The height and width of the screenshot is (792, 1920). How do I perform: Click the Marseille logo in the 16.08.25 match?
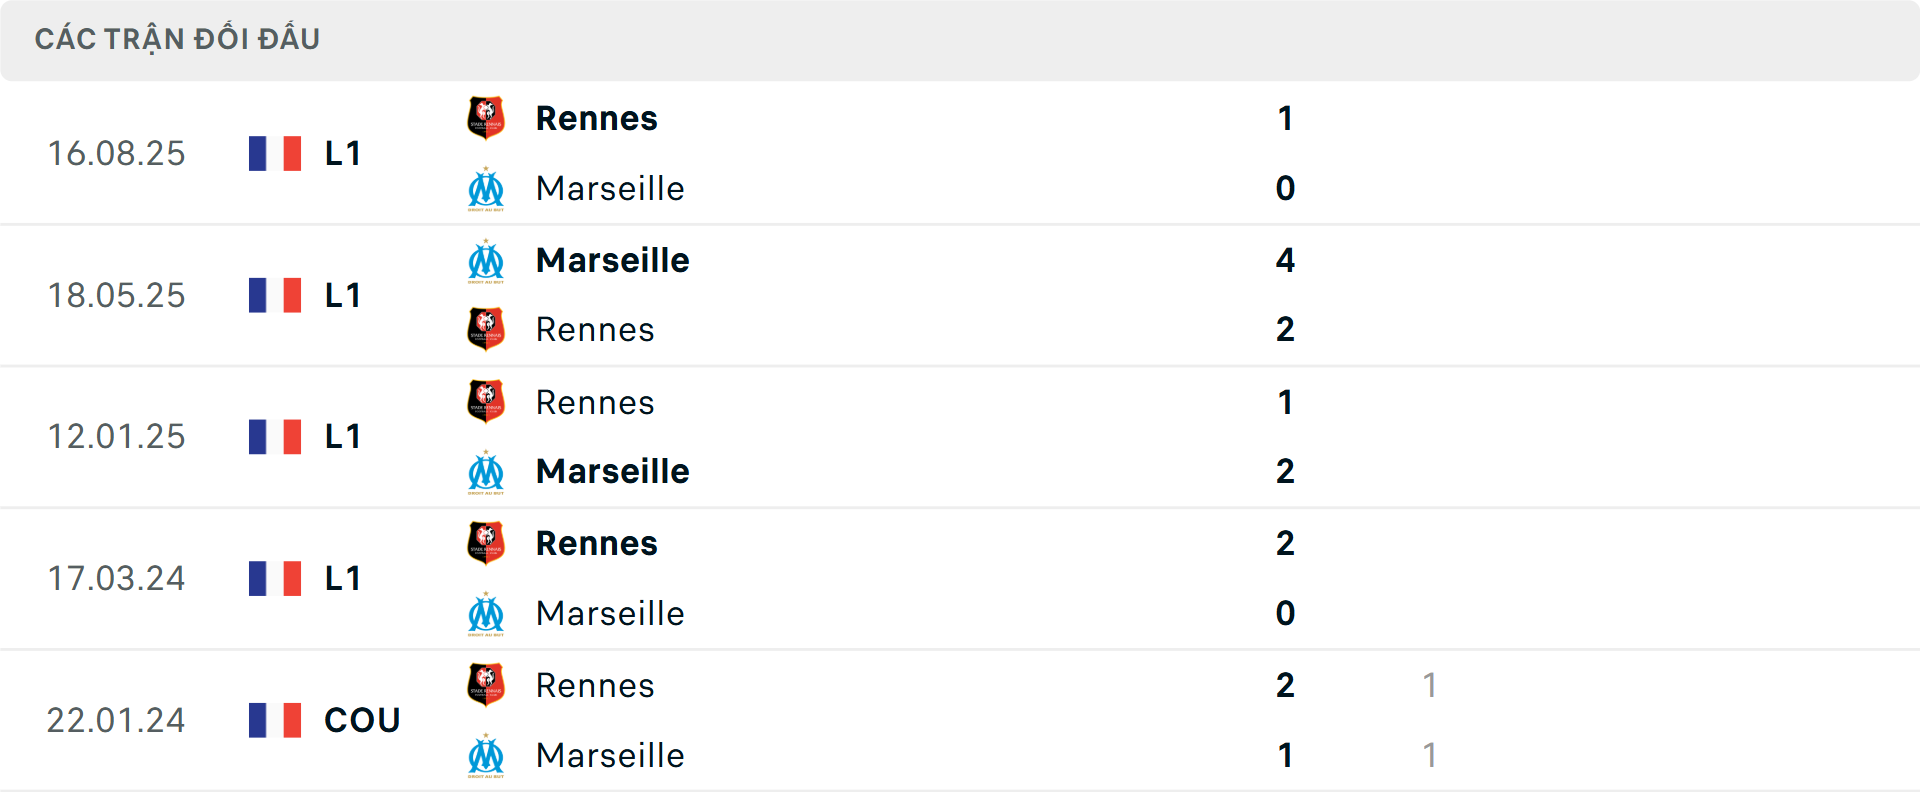[486, 189]
